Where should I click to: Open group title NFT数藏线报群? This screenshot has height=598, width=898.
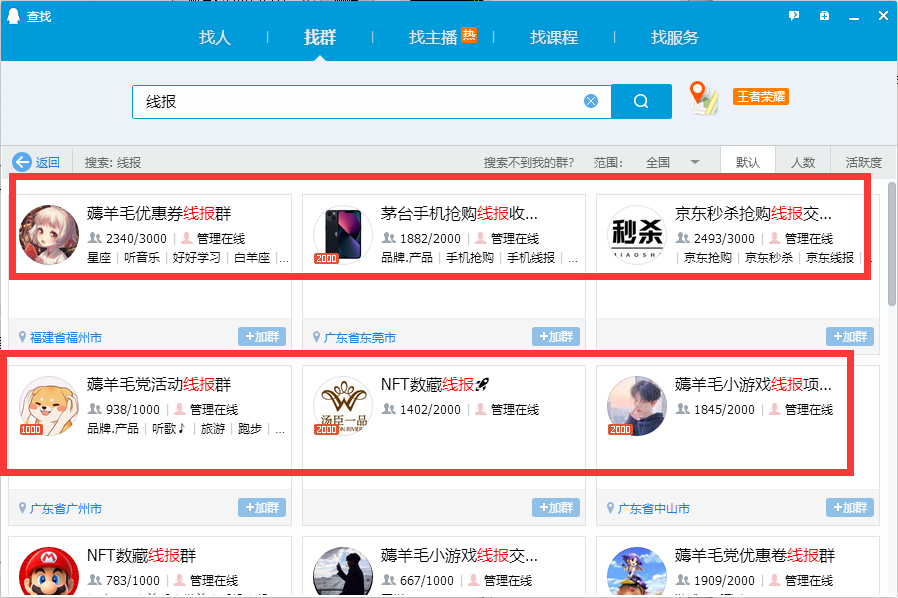[x=141, y=555]
